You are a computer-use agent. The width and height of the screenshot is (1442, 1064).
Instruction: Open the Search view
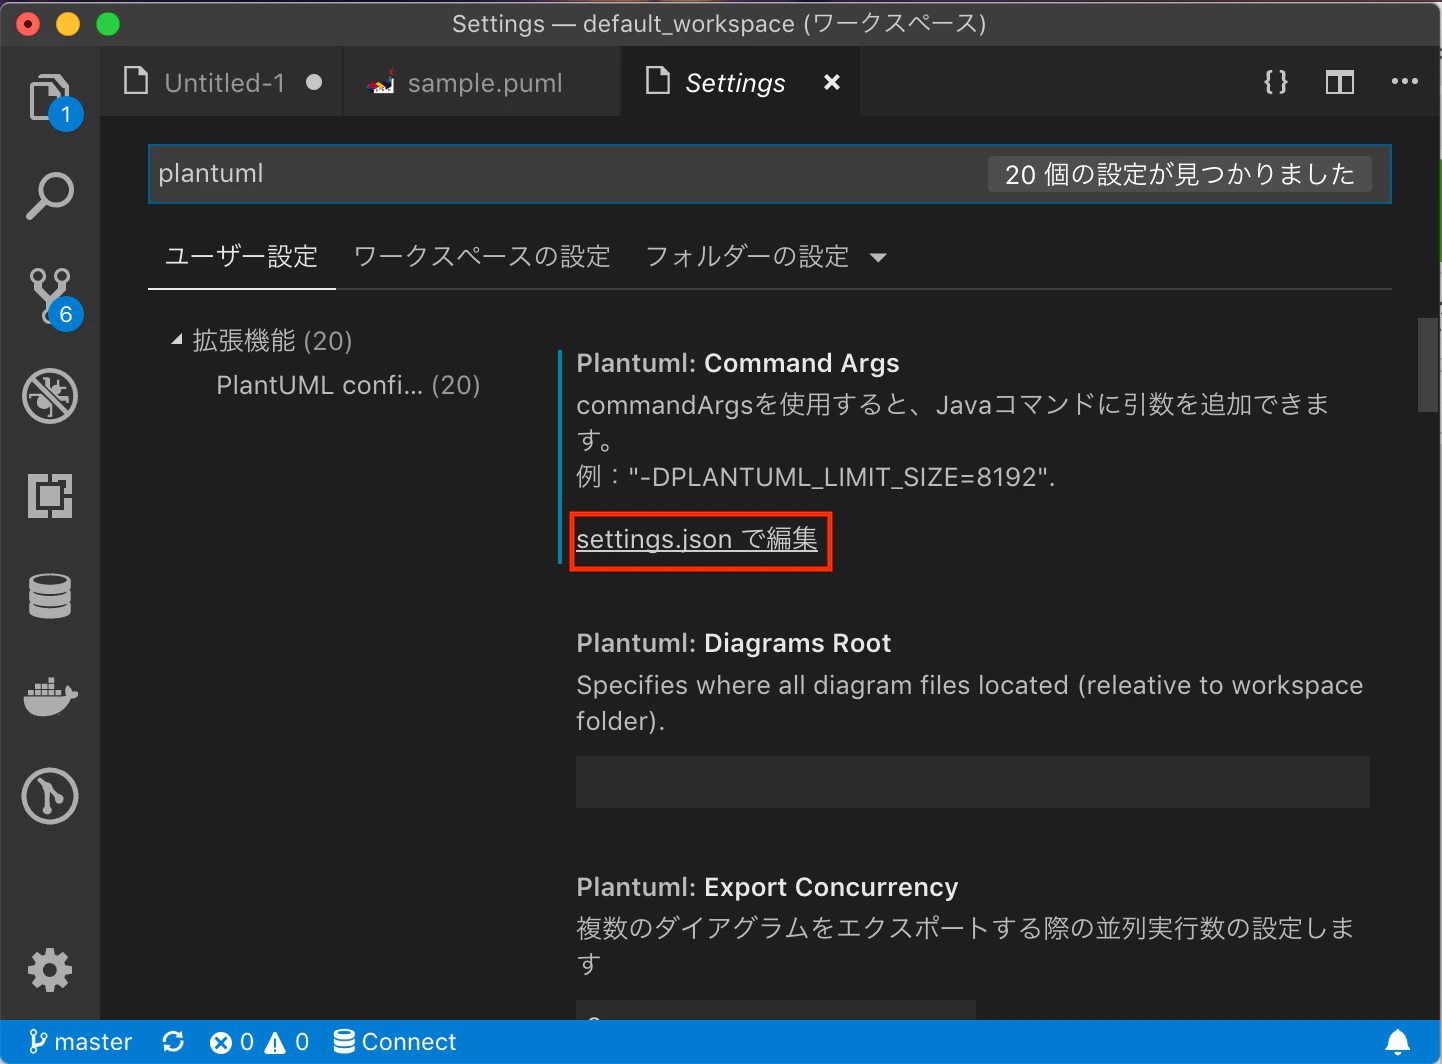point(49,196)
